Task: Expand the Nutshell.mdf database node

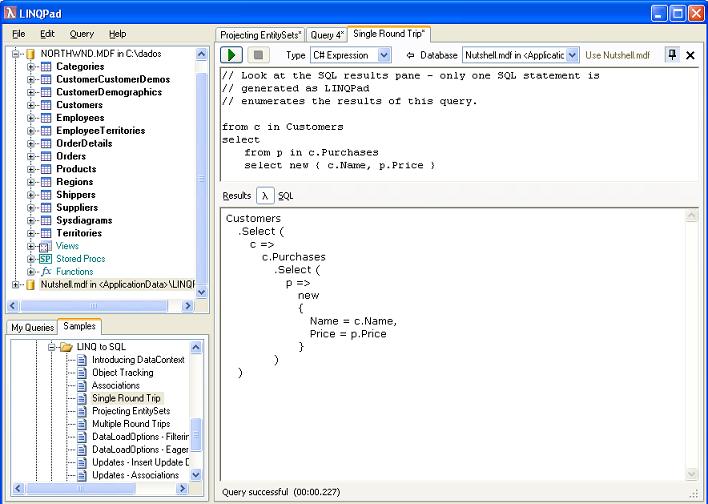Action: [x=15, y=285]
